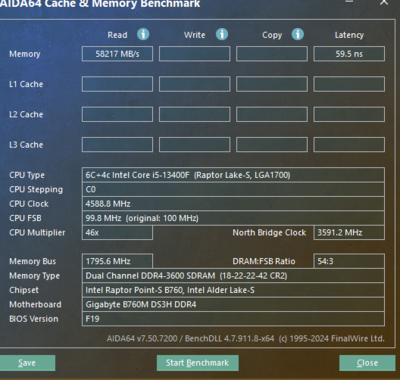Click the Motherboard name field

(233, 304)
